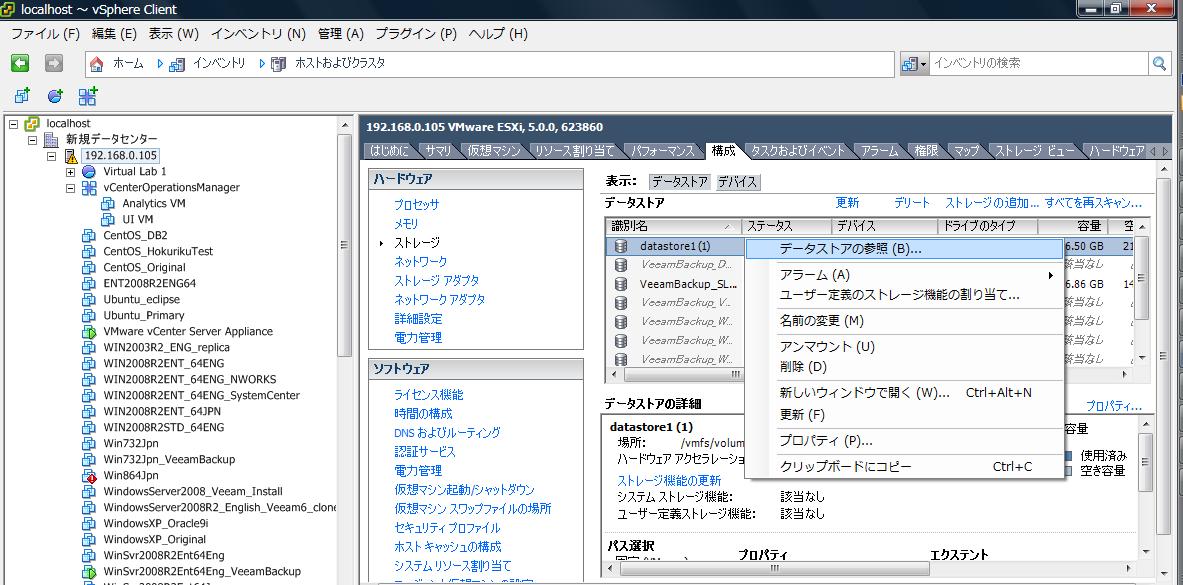
Task: Open the ファイル (F) menu
Action: (45, 34)
